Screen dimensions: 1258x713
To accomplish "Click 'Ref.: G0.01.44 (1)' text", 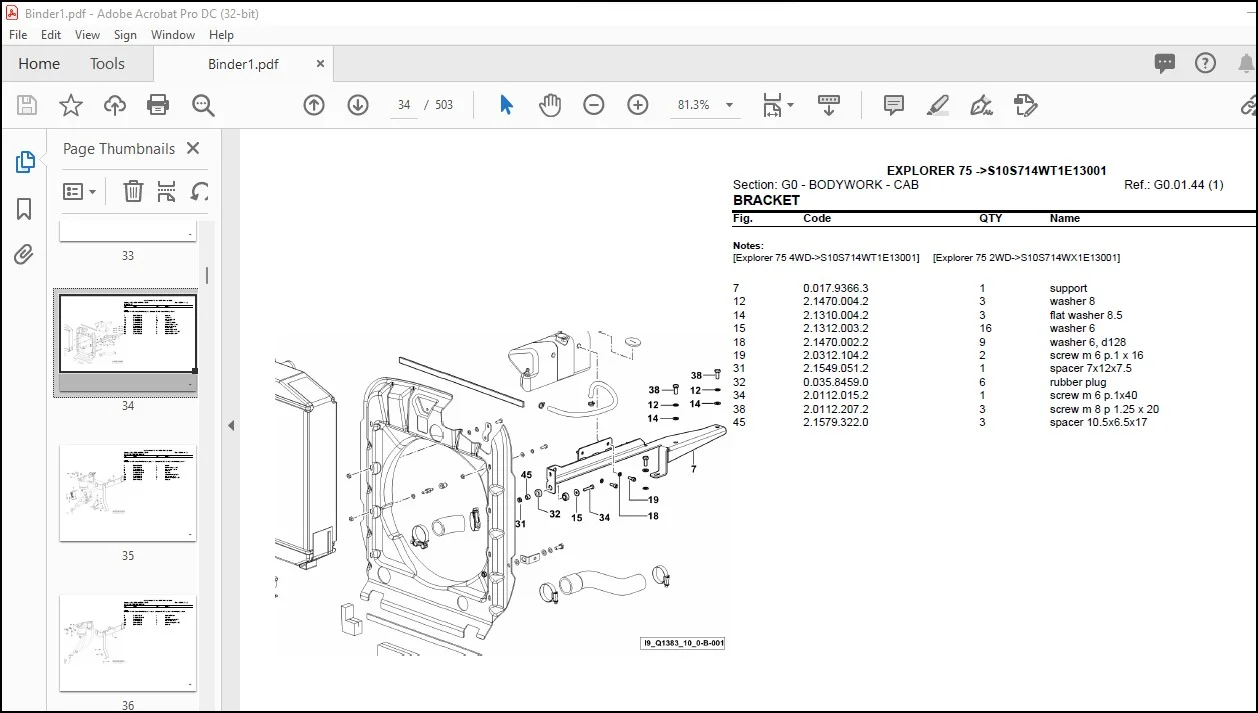I will point(1173,185).
